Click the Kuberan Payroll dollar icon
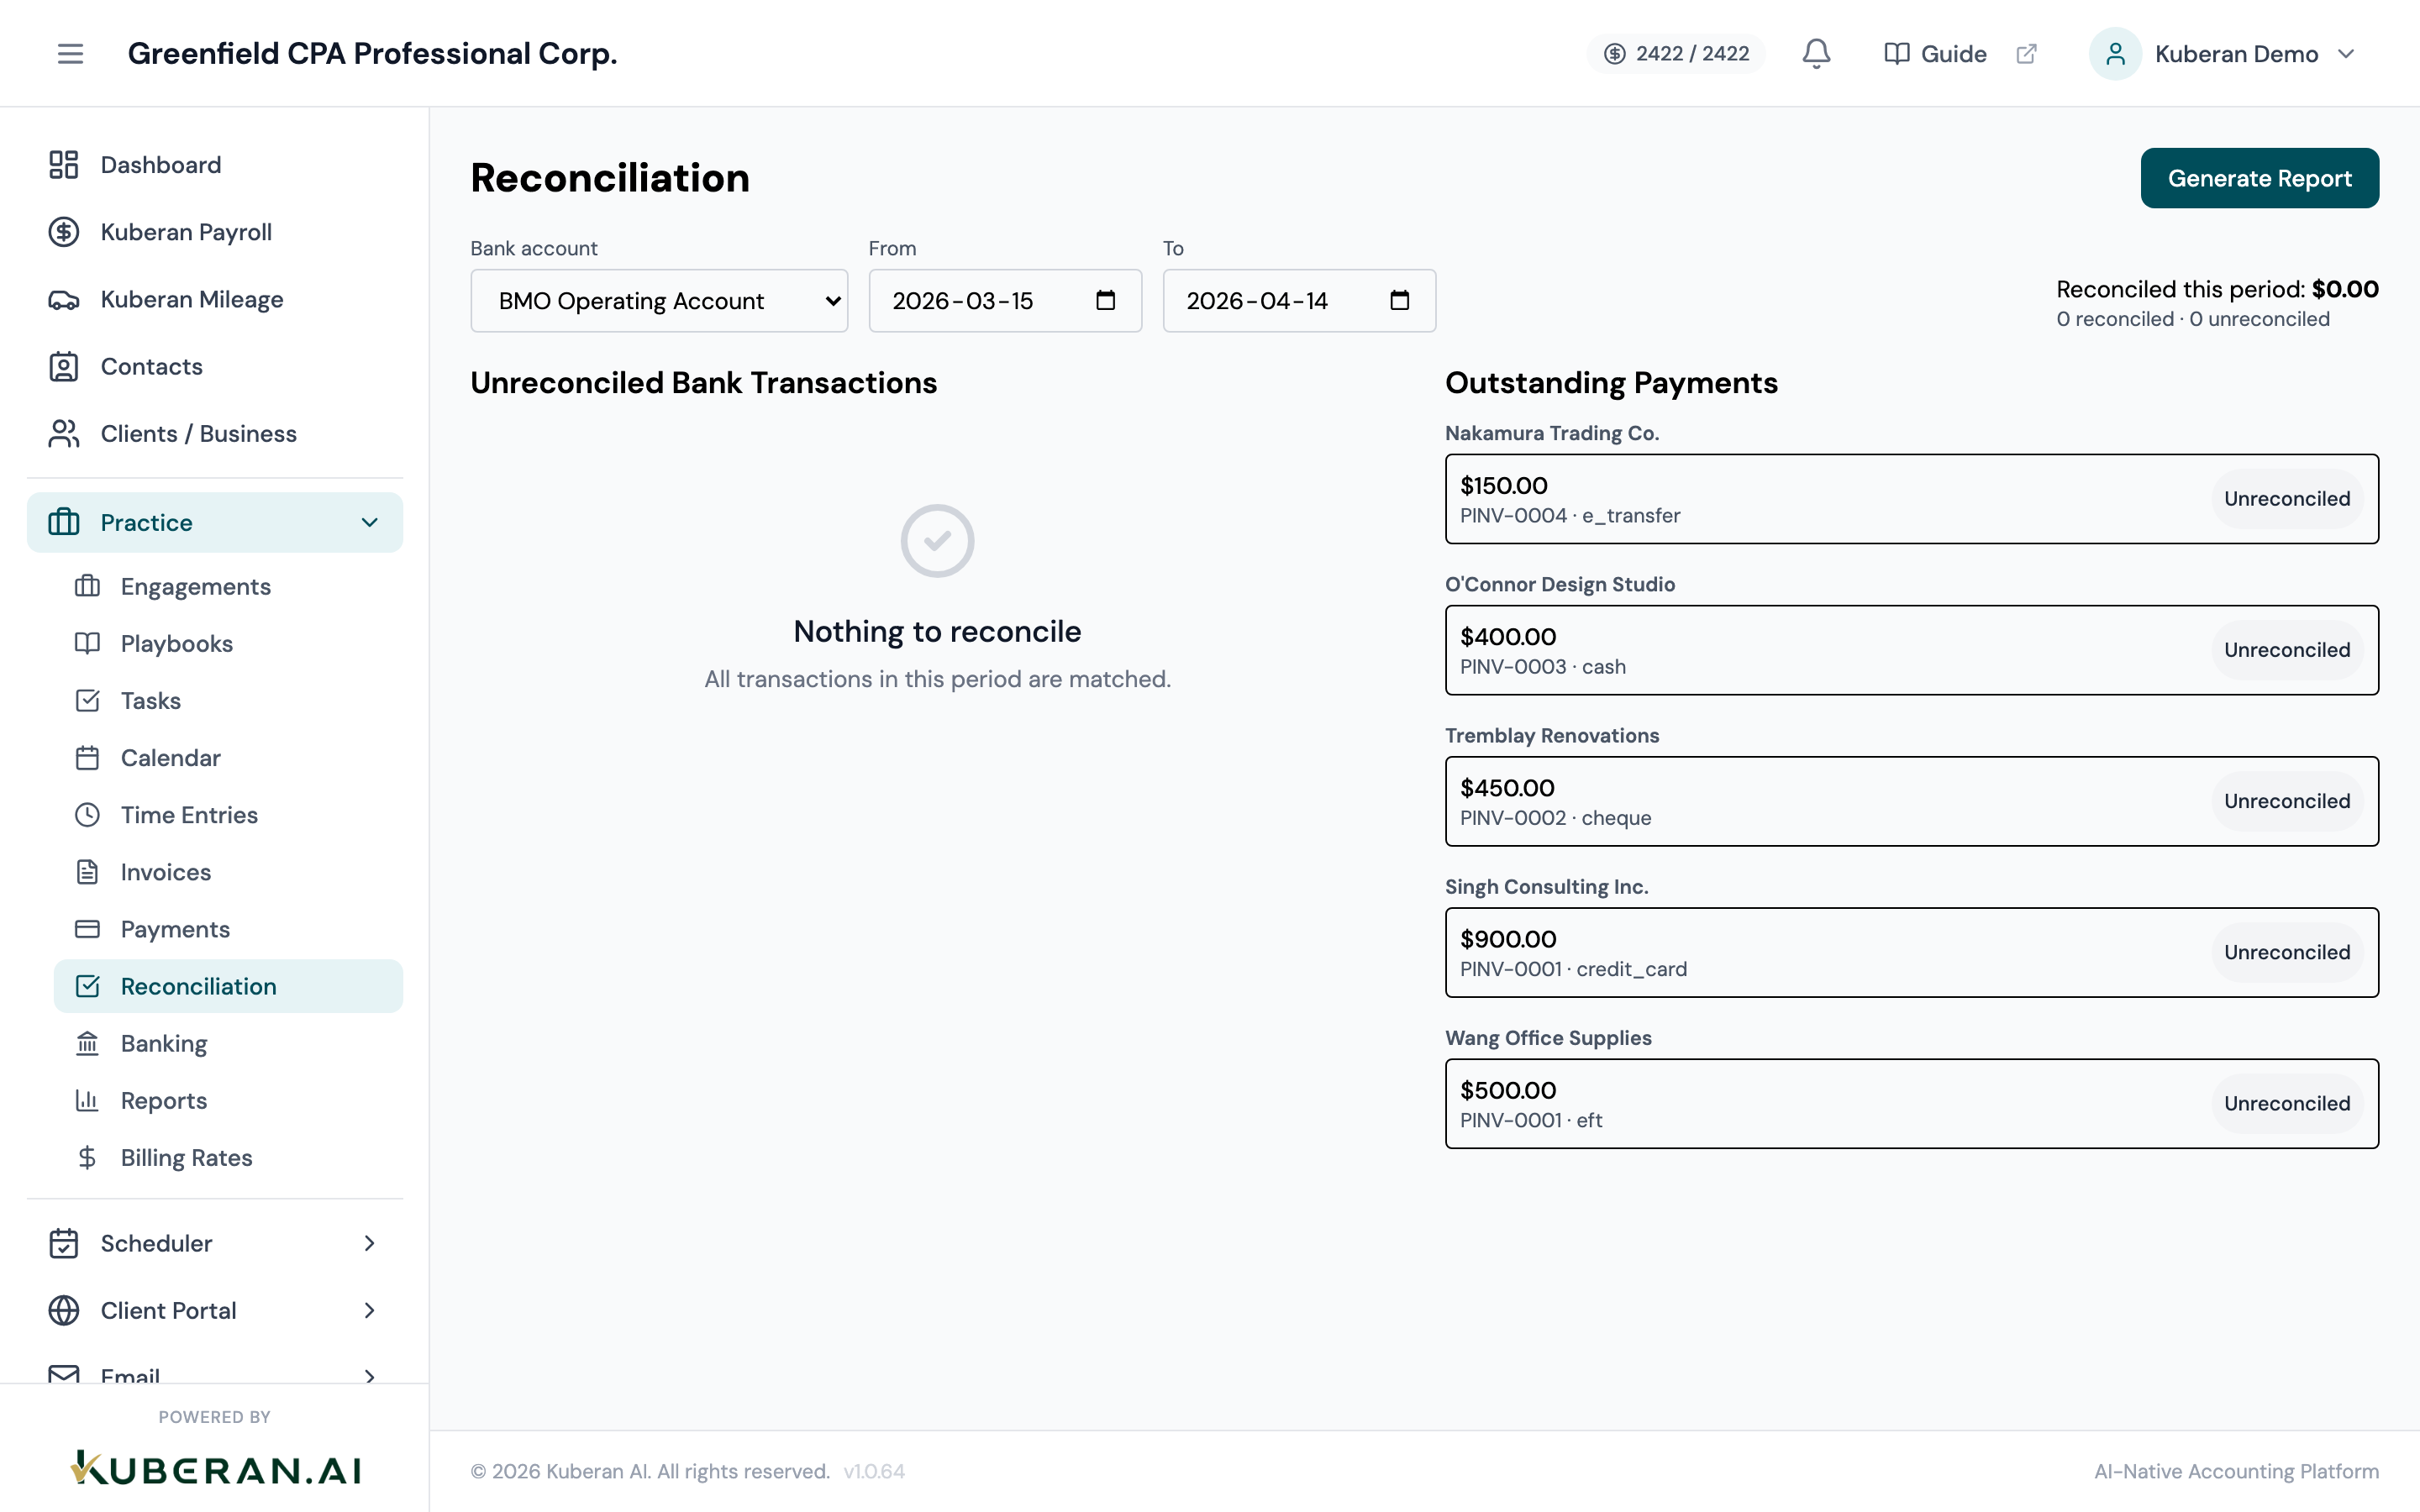 (64, 232)
